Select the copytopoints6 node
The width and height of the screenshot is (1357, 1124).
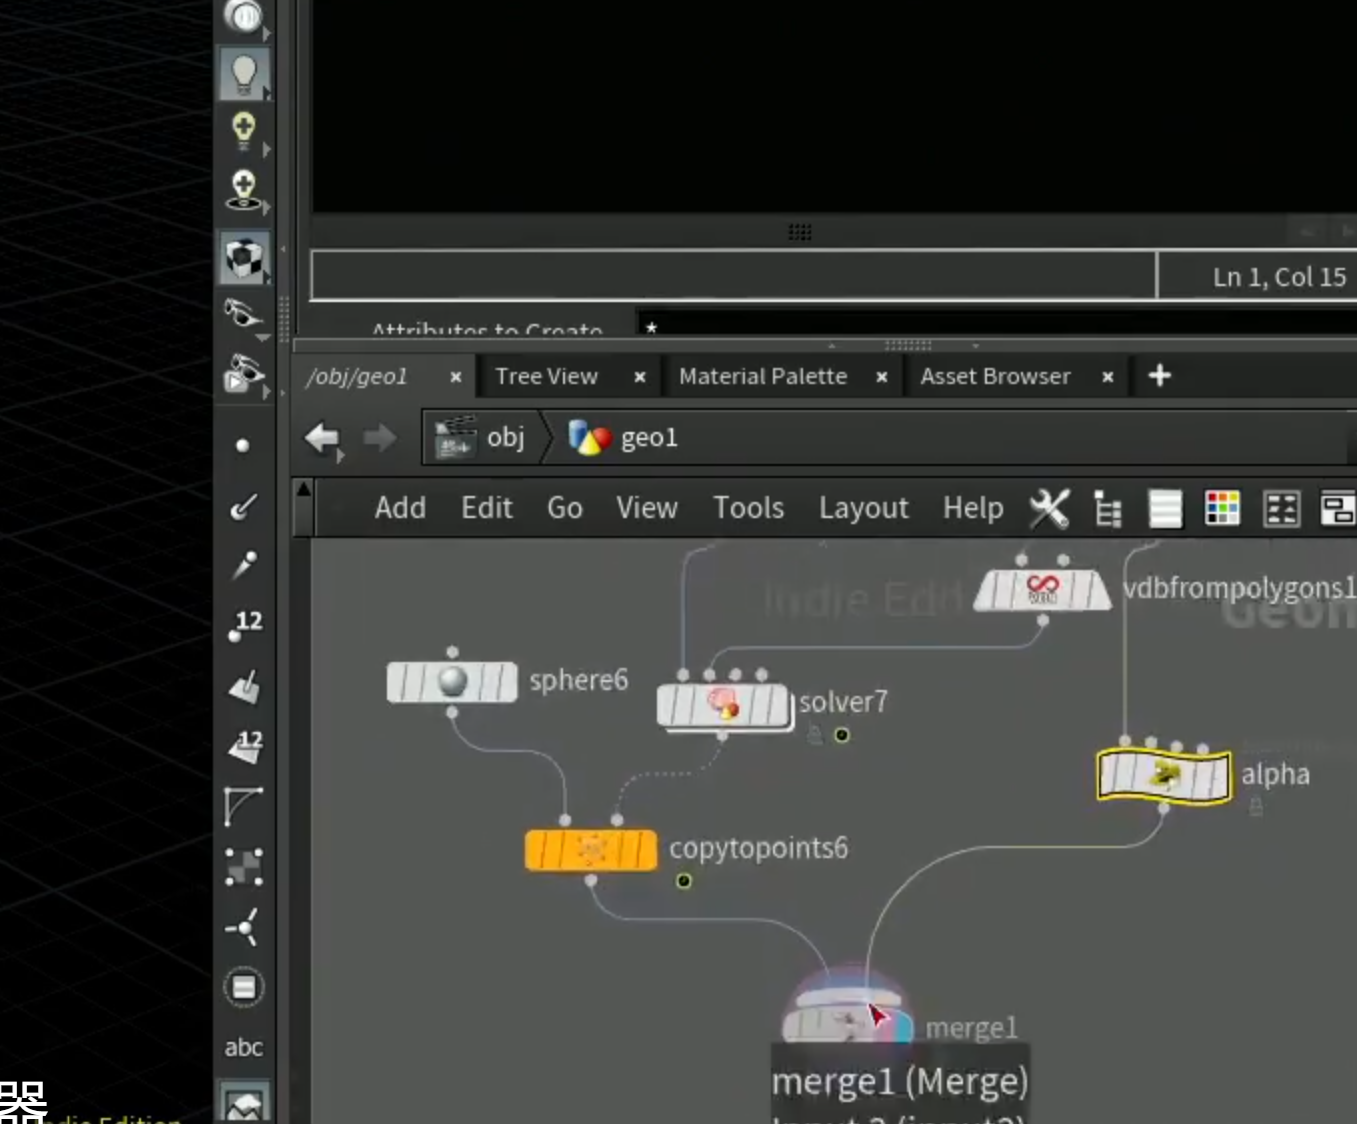click(591, 850)
